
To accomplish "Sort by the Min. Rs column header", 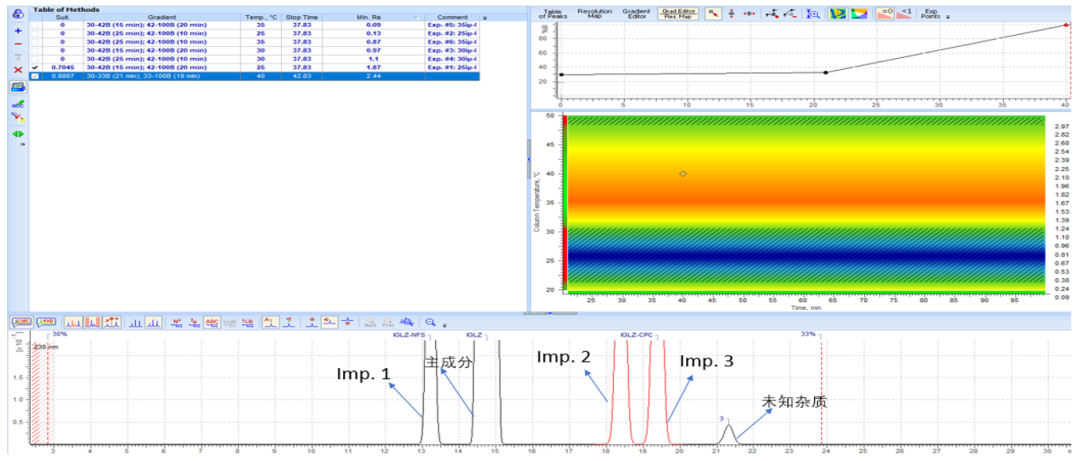I will tap(373, 17).
